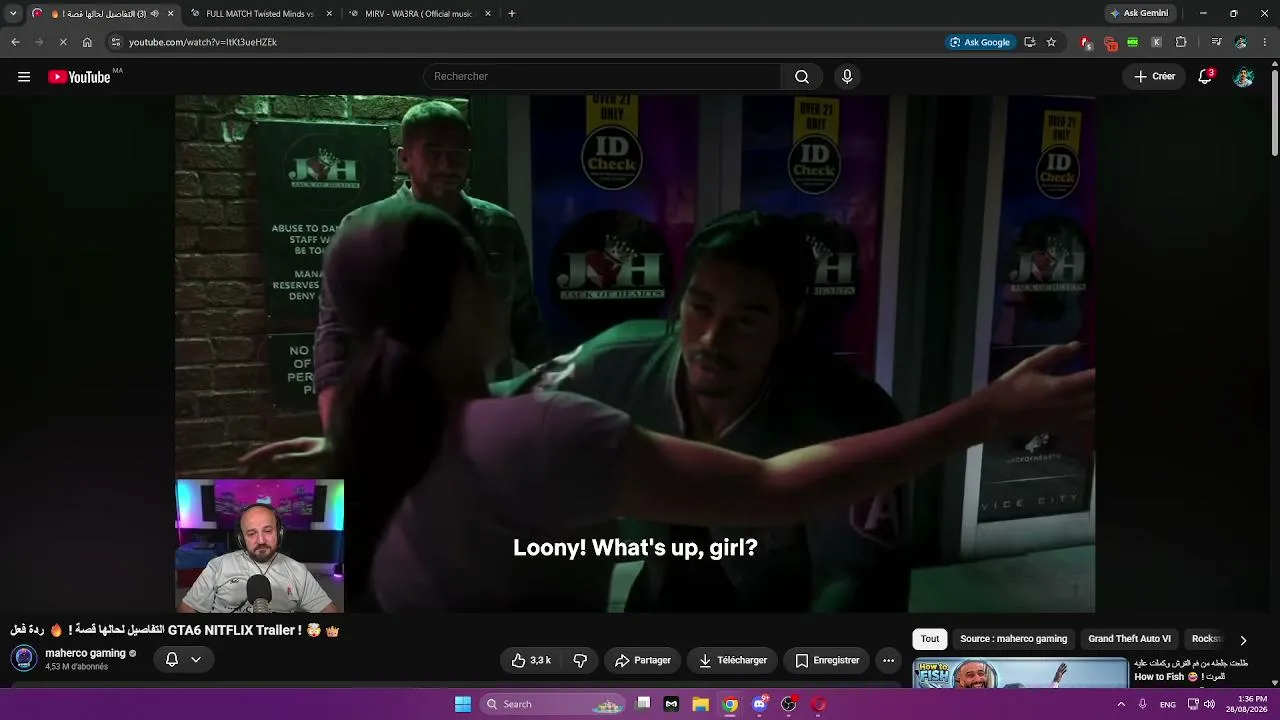Stop loading the page
1280x720 pixels.
coord(62,42)
